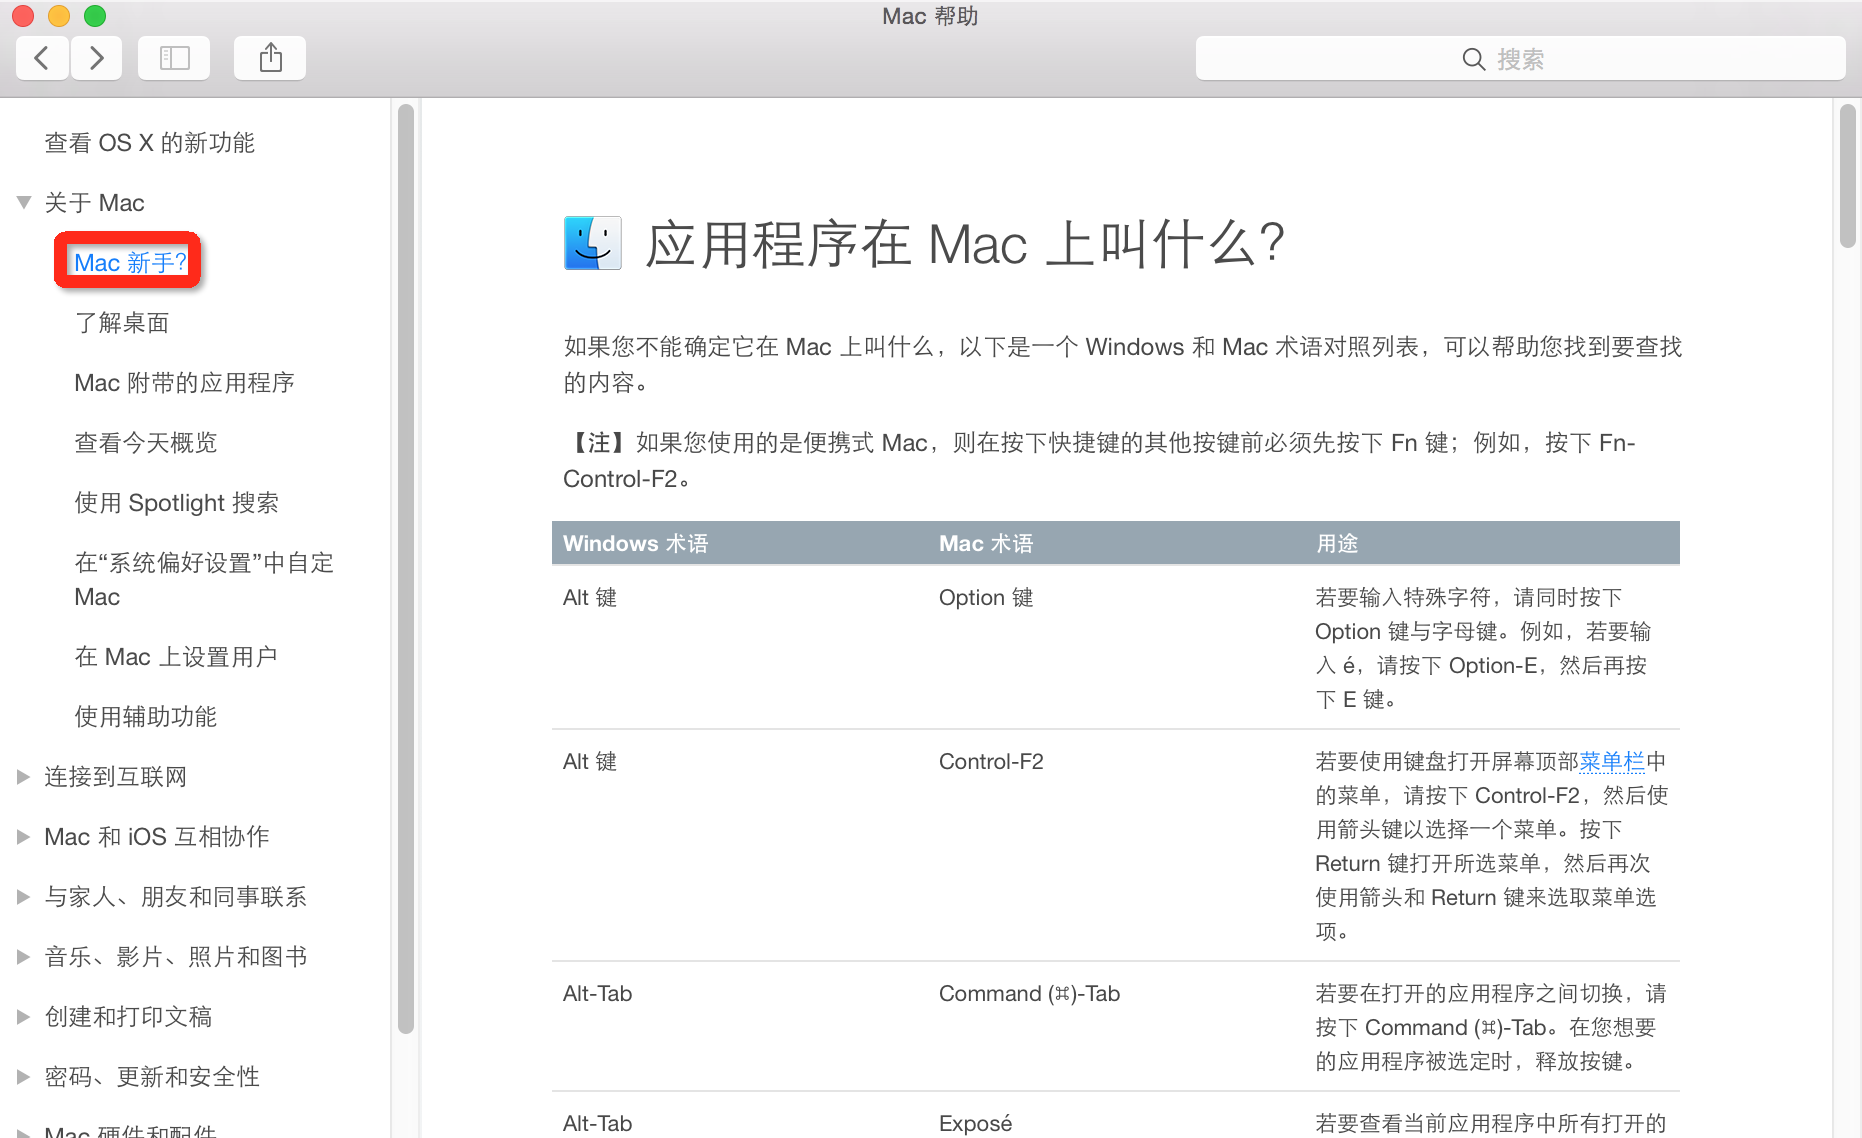Click the 连接到互联网 section label
This screenshot has height=1138, width=1862.
point(115,777)
